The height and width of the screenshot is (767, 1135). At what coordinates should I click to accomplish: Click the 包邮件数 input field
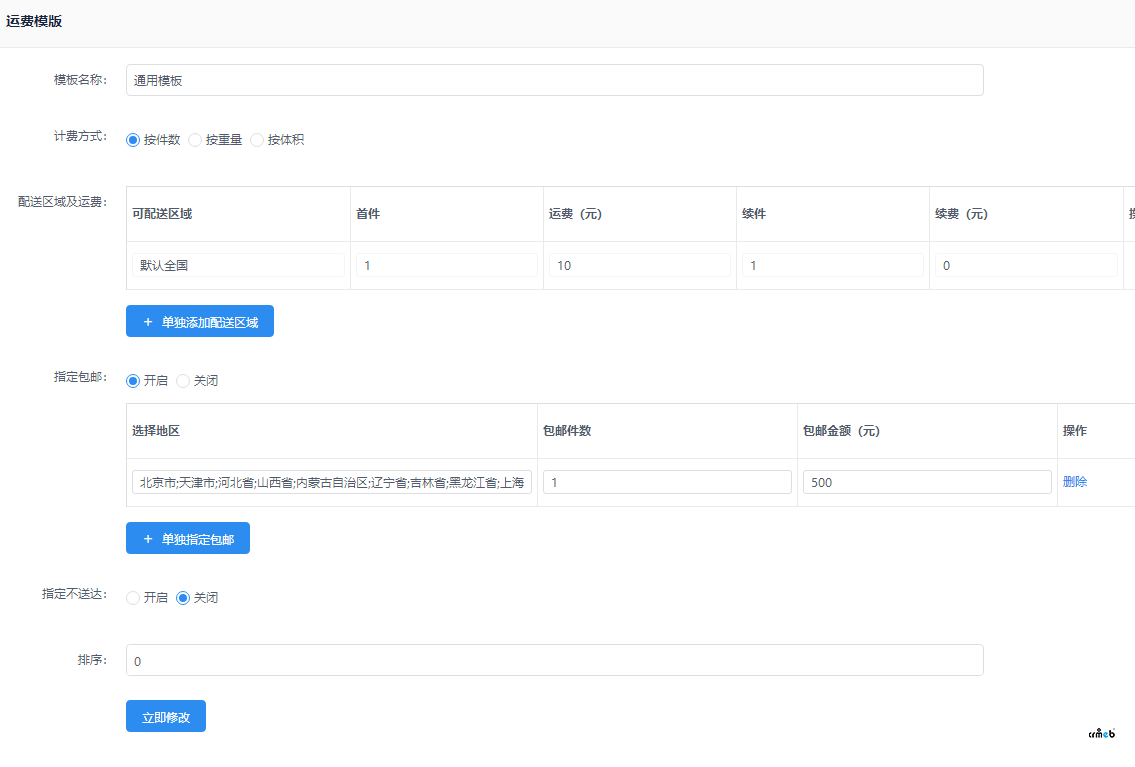tap(667, 483)
